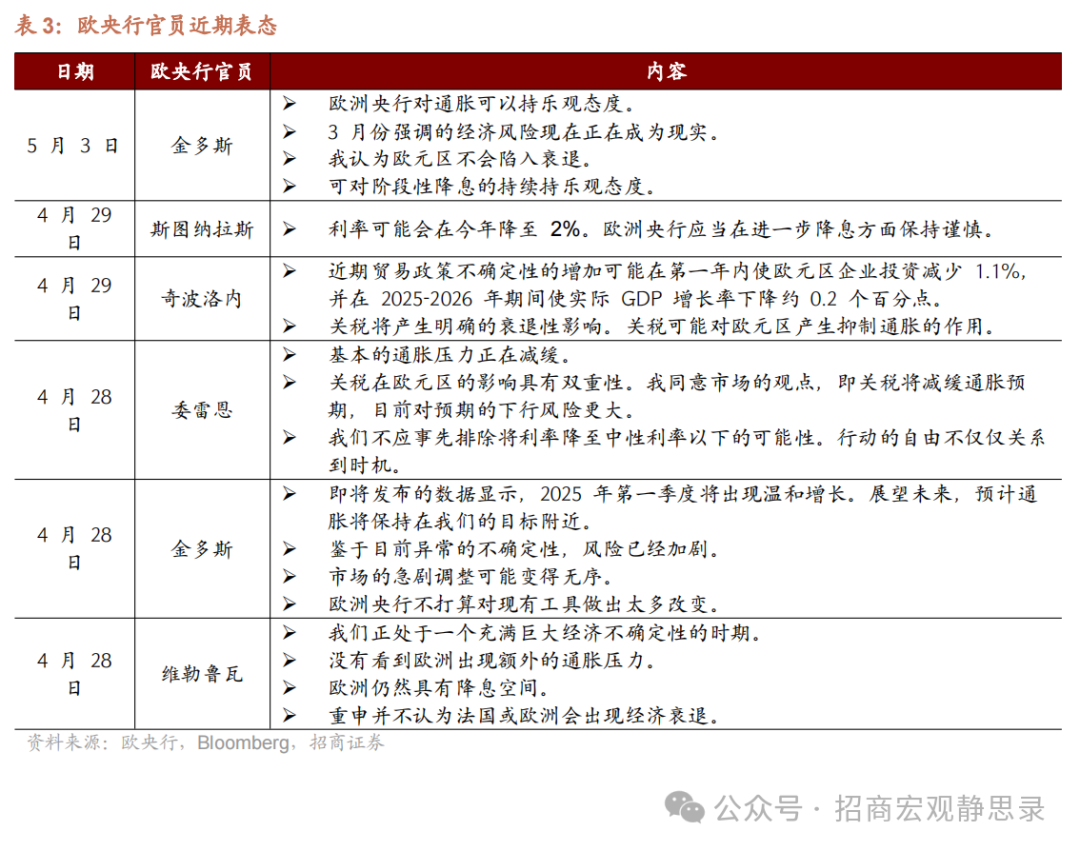This screenshot has width=1080, height=851.
Task: Click the 欧央行官员 column header
Action: tap(202, 71)
